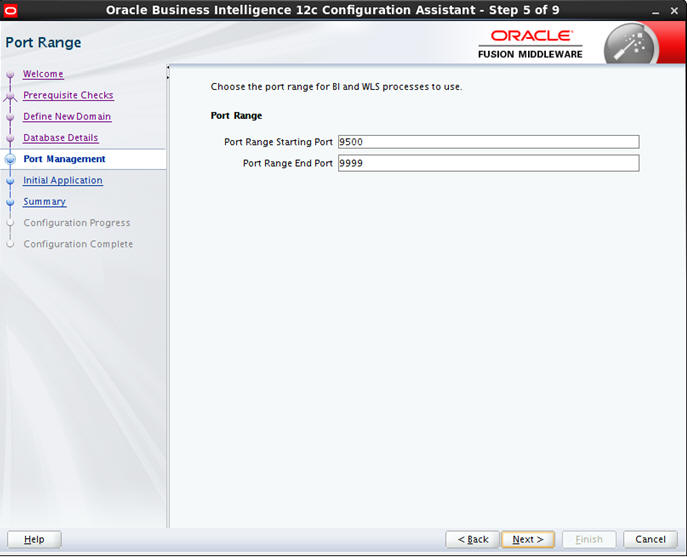Click the Configuration Progress step label
The image size is (687, 557).
pyautogui.click(x=77, y=223)
